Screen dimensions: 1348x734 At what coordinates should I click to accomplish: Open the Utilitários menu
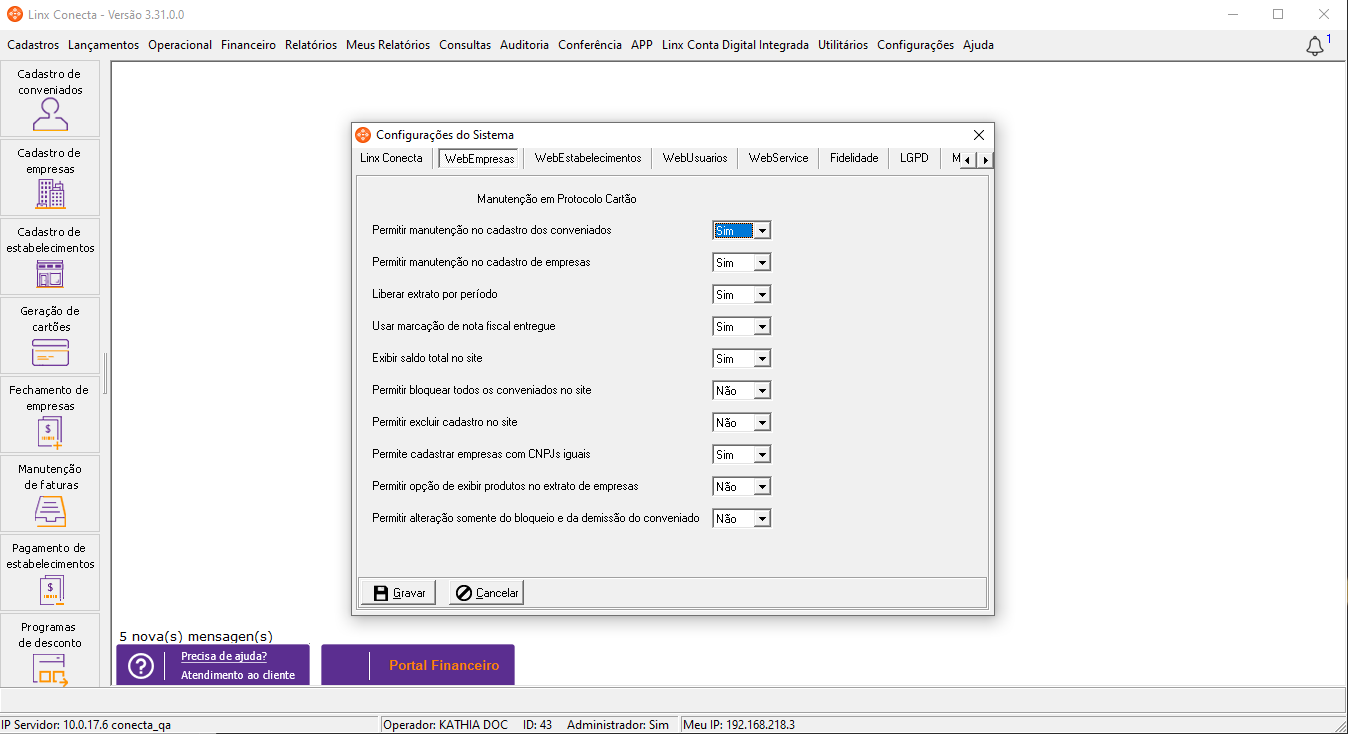click(x=843, y=45)
